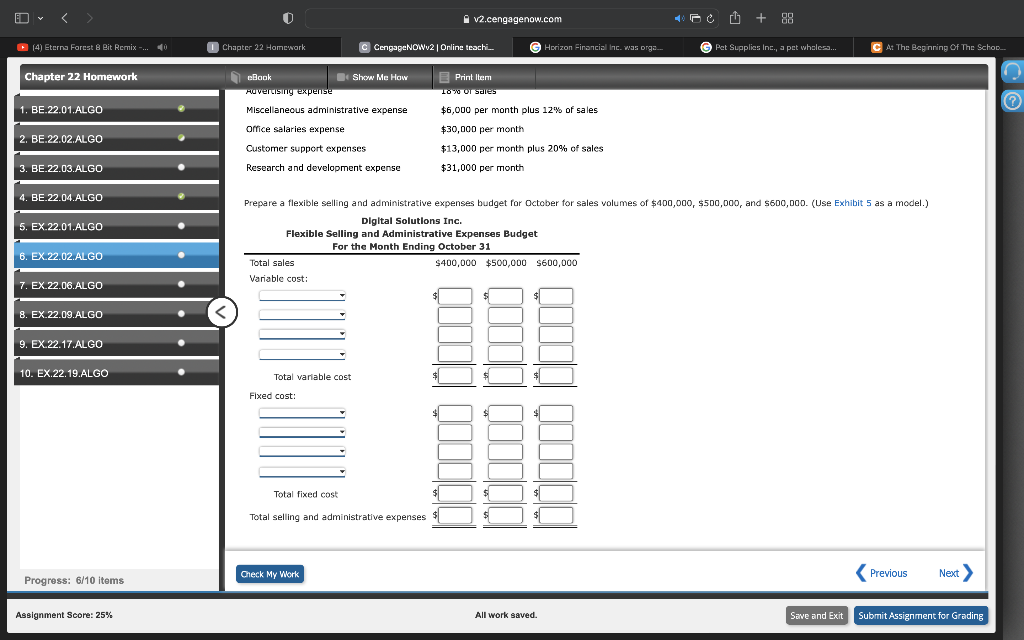Viewport: 1024px width, 640px height.
Task: Open the privacy shield icon
Action: (288, 18)
